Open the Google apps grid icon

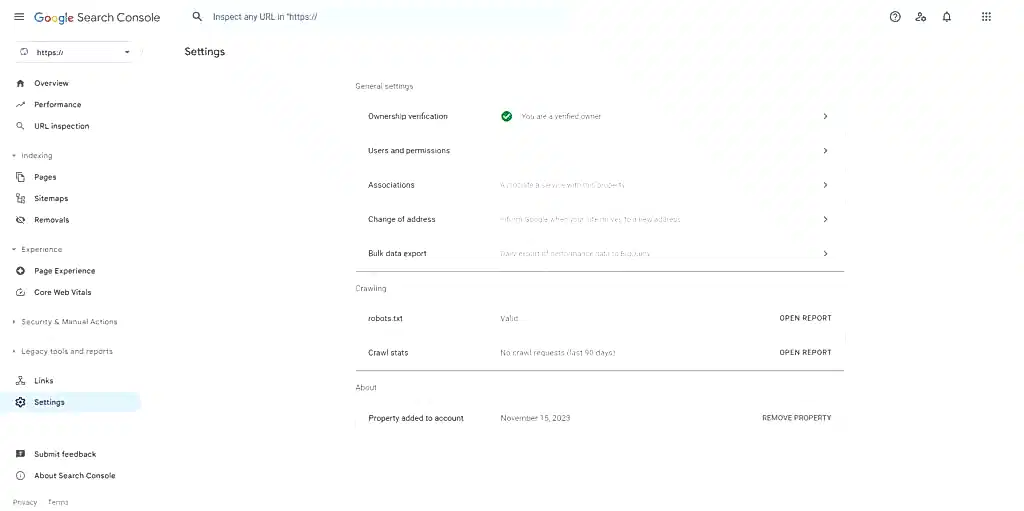[986, 17]
